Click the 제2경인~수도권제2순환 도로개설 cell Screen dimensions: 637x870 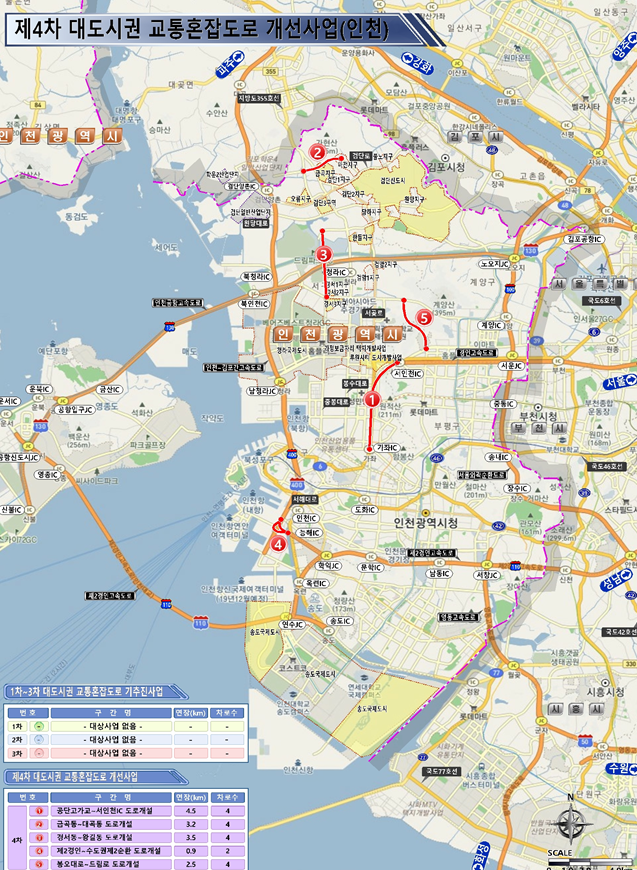coord(111,851)
